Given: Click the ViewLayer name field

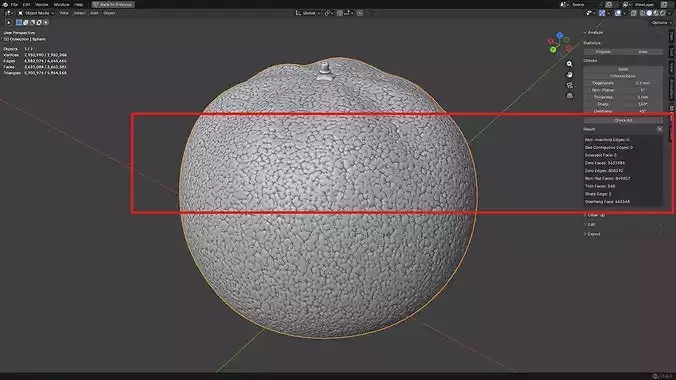Looking at the screenshot, I should coord(645,4).
